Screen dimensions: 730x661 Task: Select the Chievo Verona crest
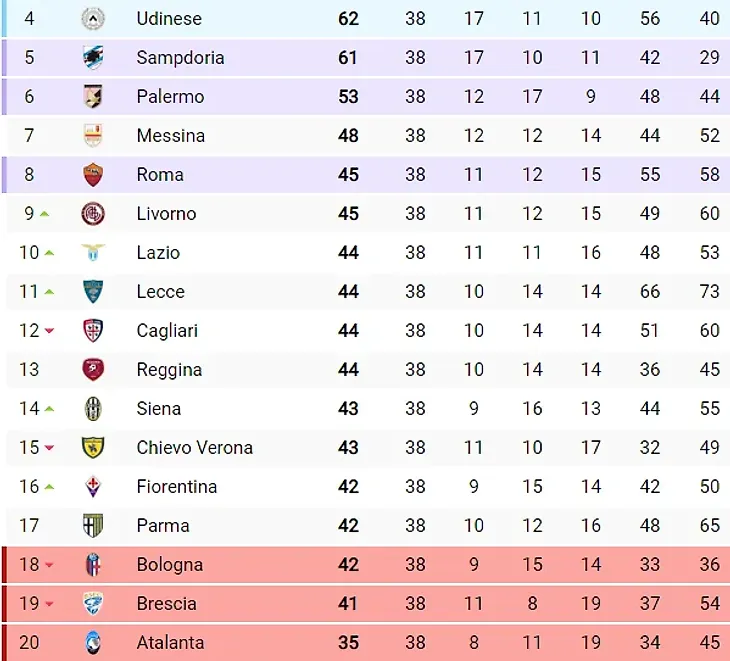tap(93, 447)
